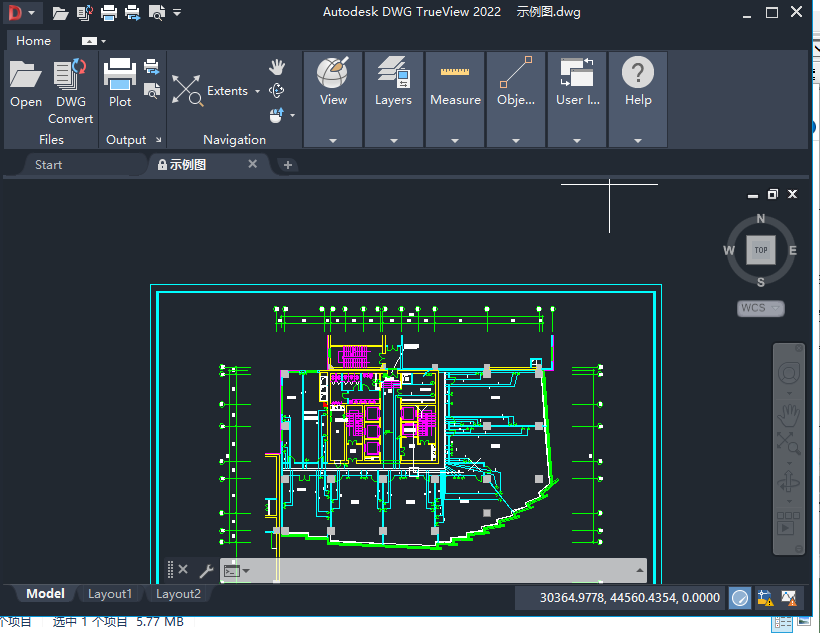The height and width of the screenshot is (633, 820).
Task: Click Plot Preview icon in quick access toolbar
Action: point(156,13)
